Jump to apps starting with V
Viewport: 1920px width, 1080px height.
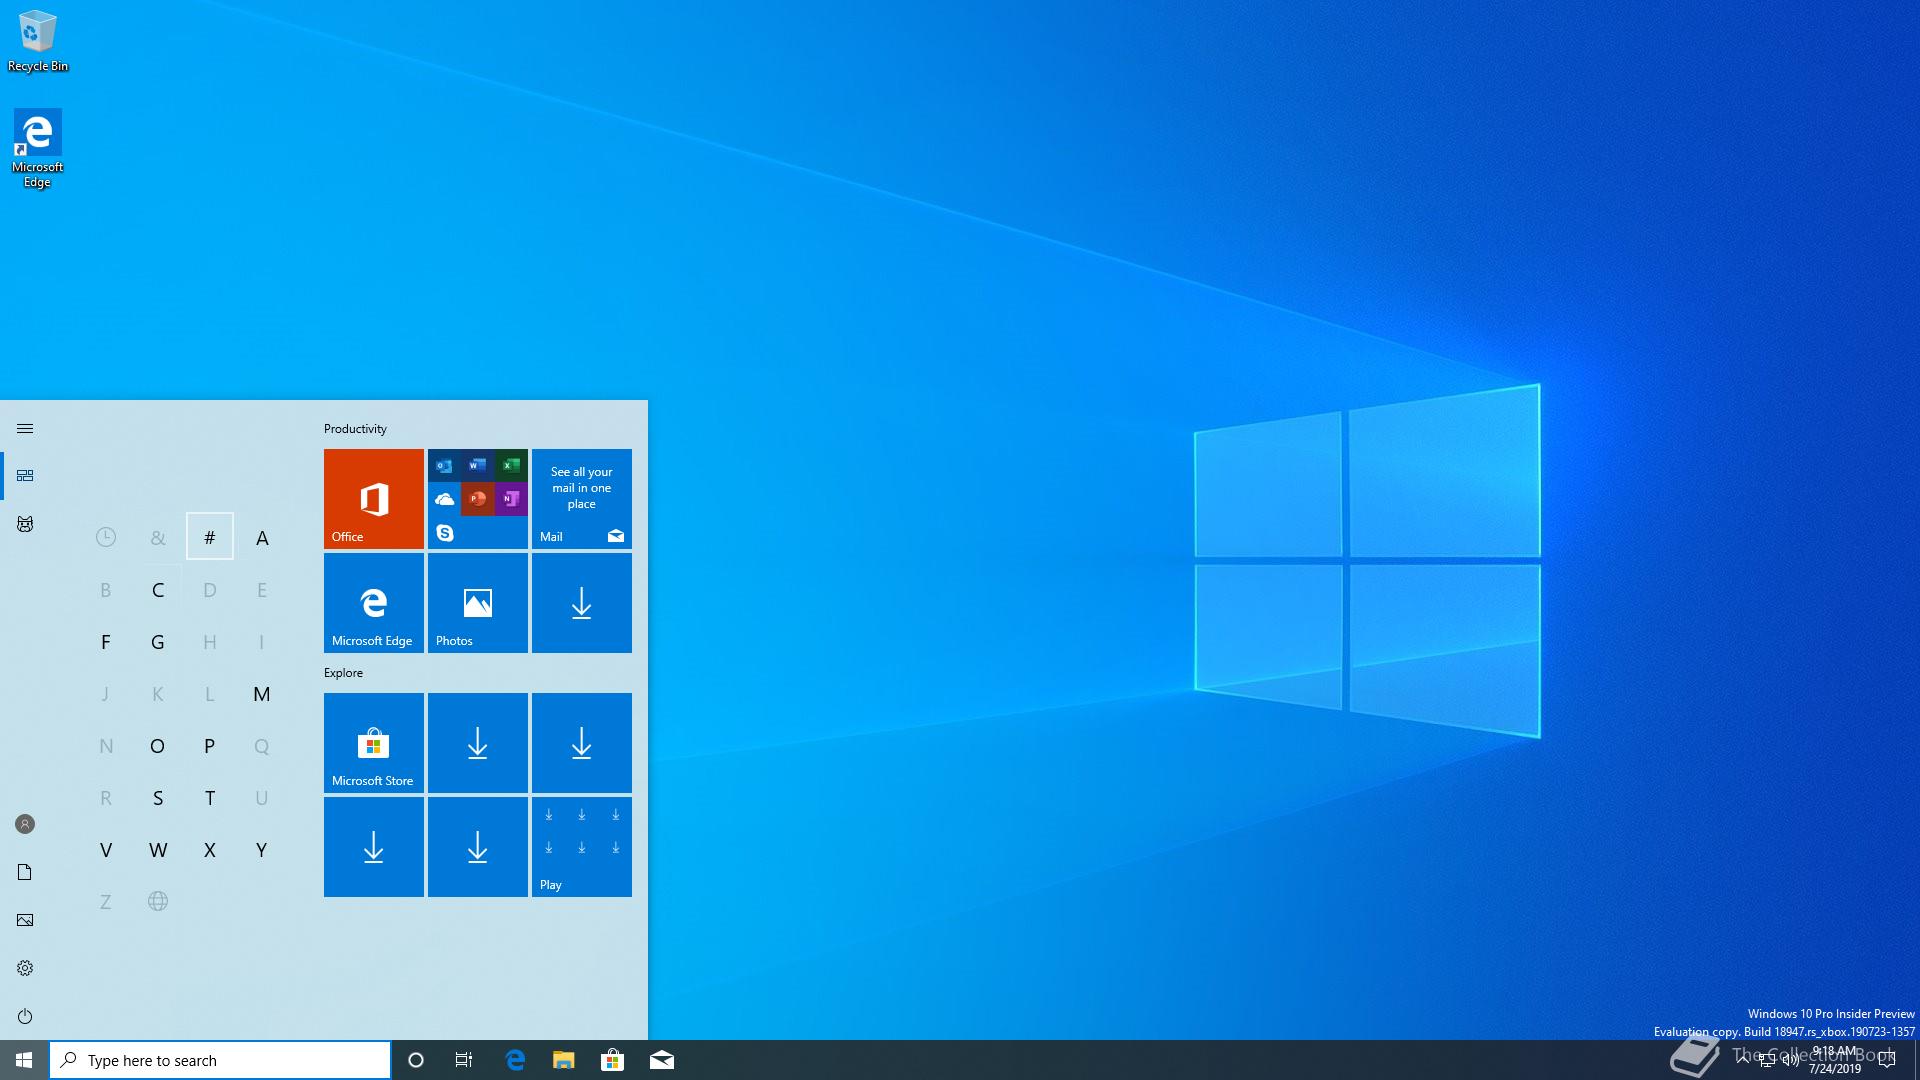[105, 849]
